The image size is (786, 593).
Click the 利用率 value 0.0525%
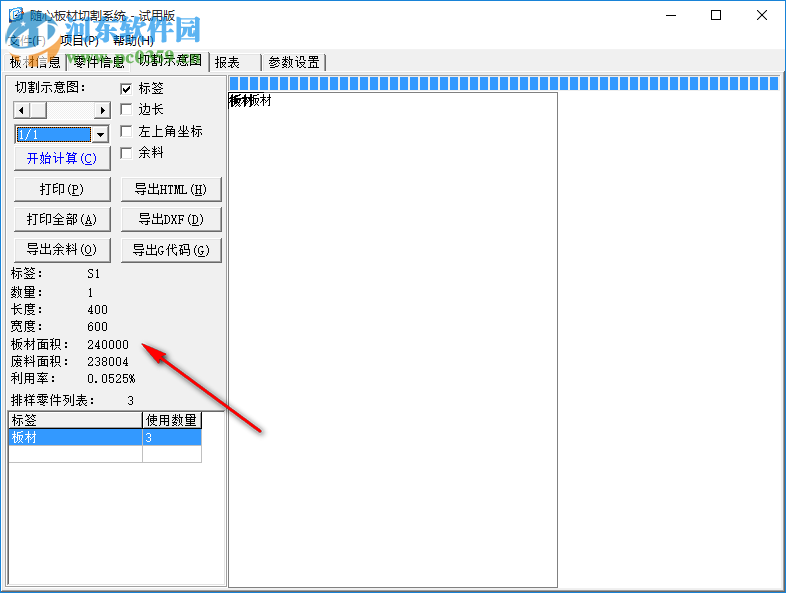click(x=111, y=379)
